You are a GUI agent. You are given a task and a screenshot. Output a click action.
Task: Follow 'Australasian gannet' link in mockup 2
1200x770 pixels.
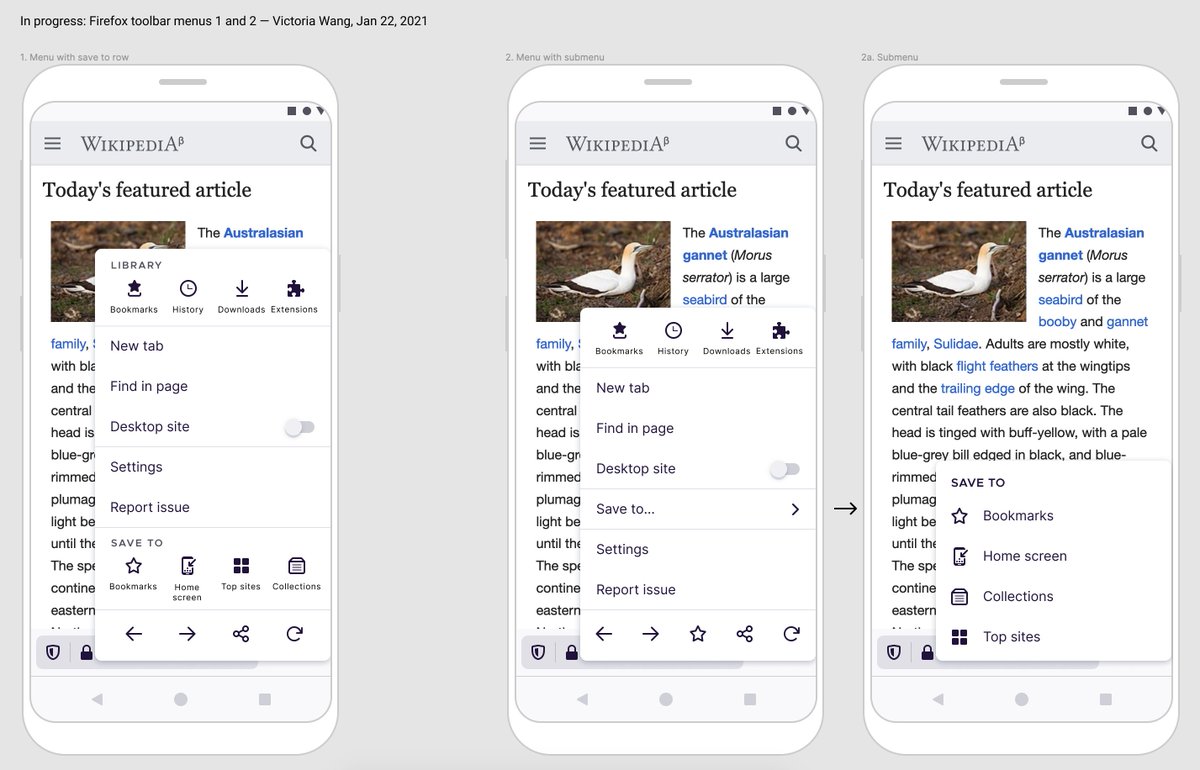click(x=736, y=244)
